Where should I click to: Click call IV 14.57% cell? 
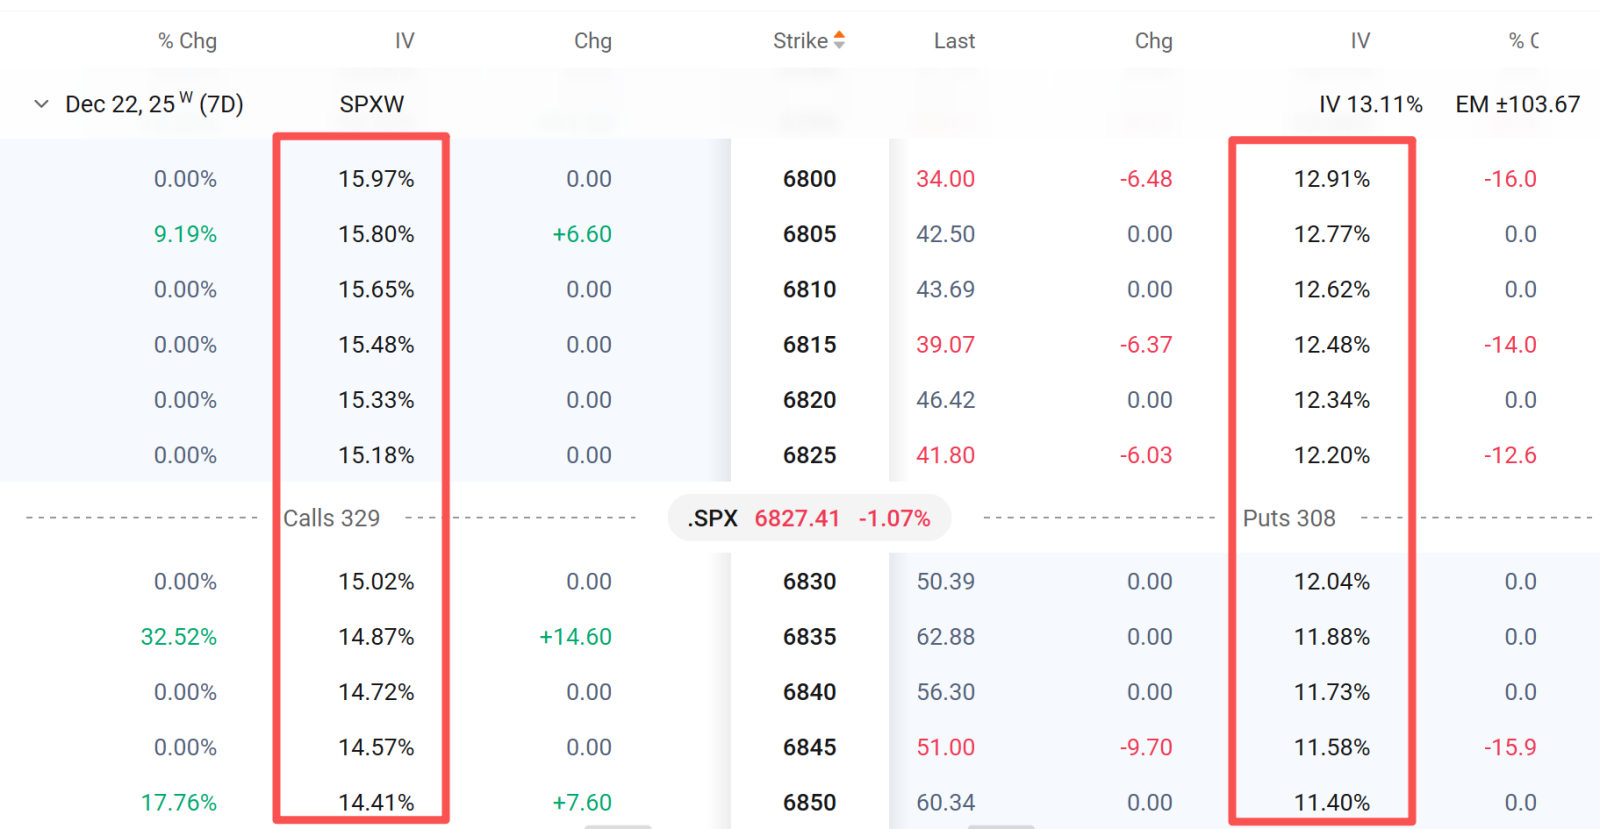pyautogui.click(x=376, y=747)
